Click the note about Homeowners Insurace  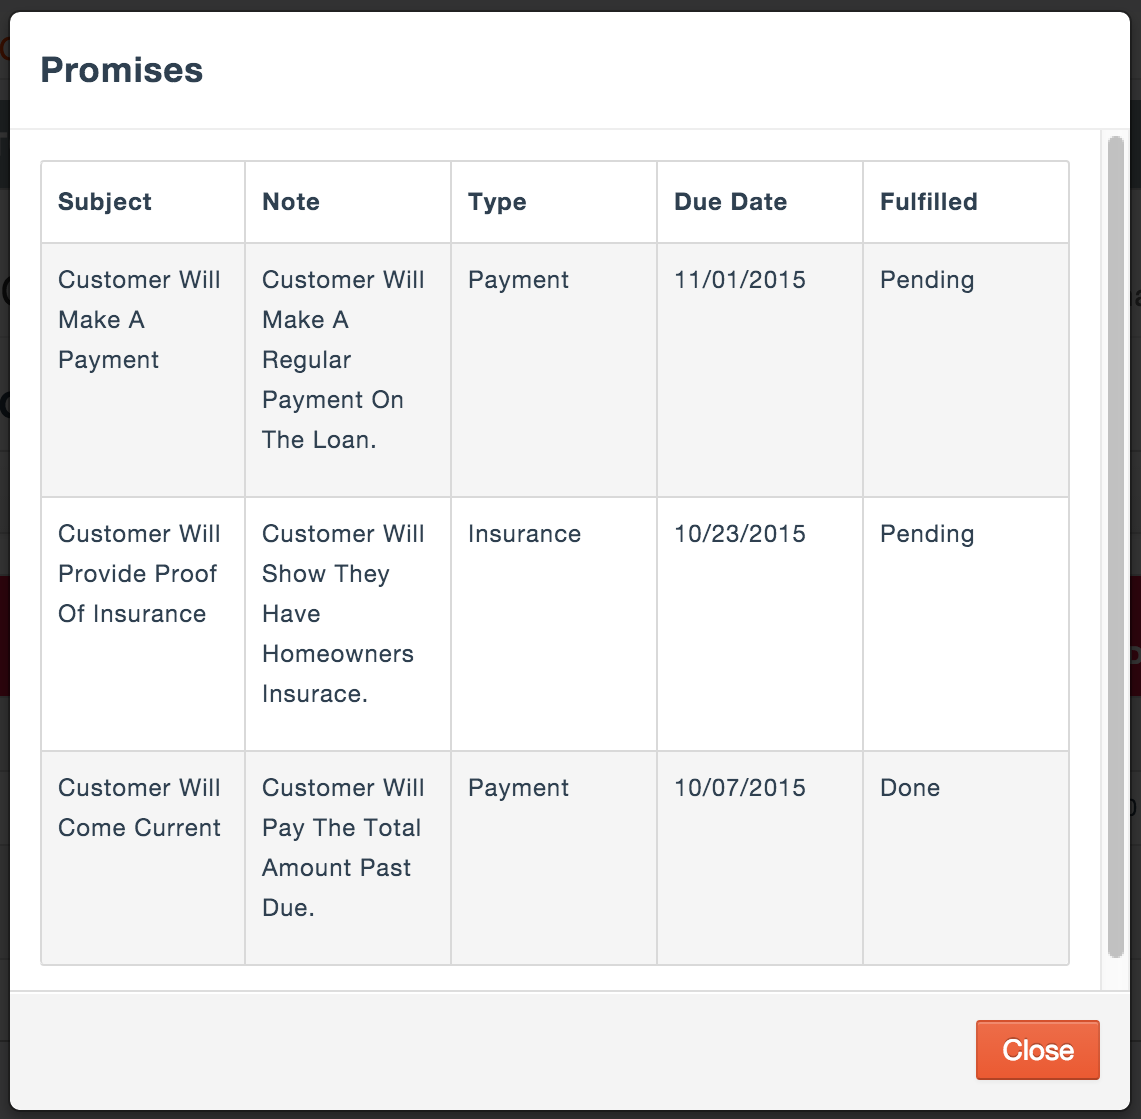tap(343, 613)
